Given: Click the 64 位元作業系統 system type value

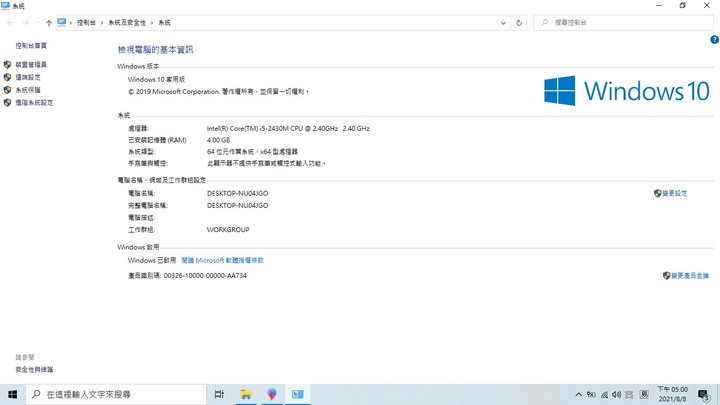Looking at the screenshot, I should point(252,152).
